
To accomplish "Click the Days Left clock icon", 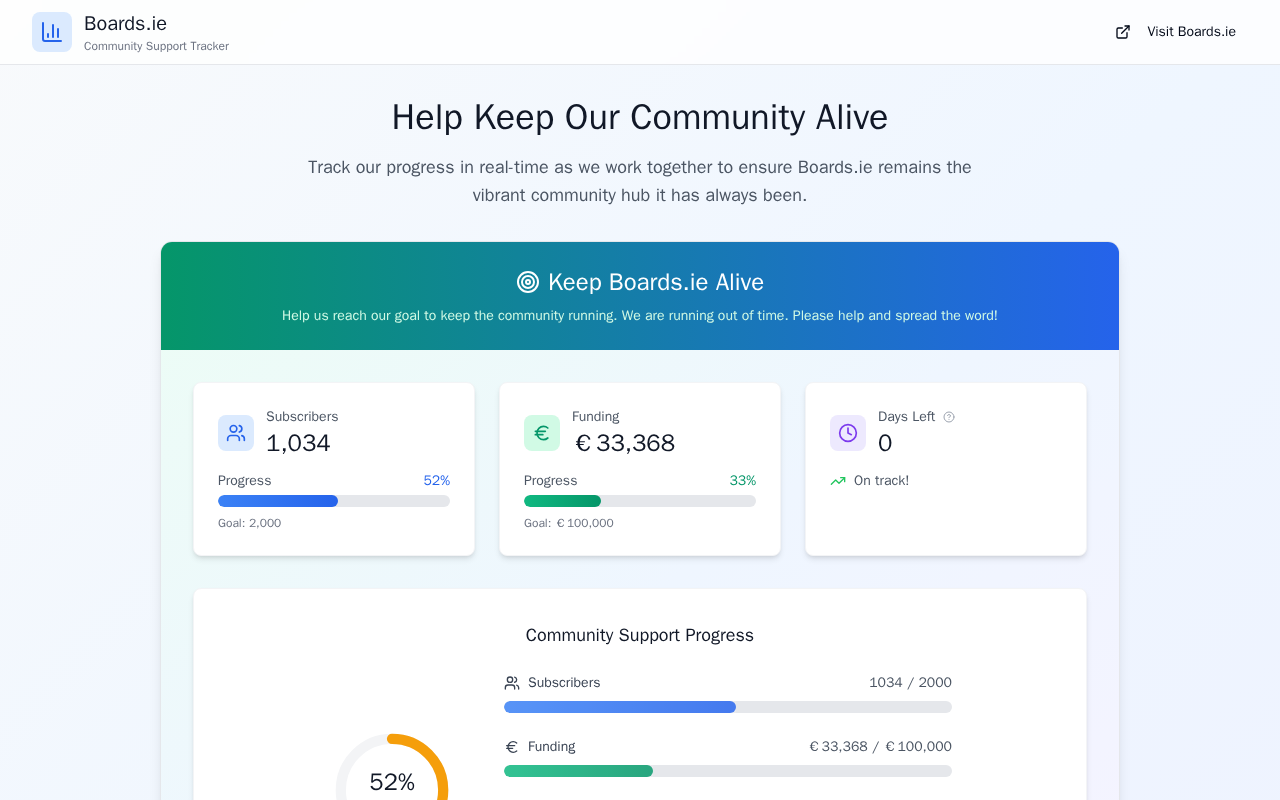I will [x=848, y=433].
